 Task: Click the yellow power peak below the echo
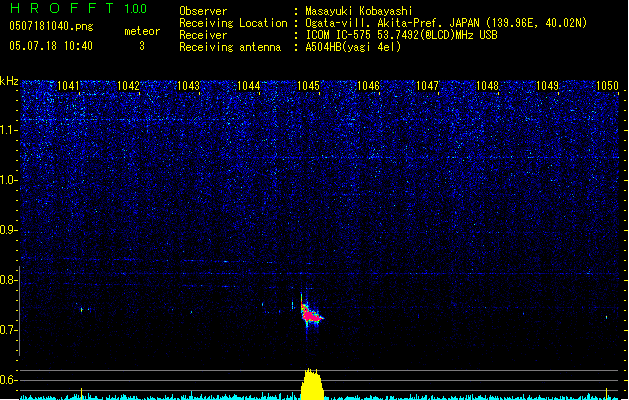click(312, 384)
